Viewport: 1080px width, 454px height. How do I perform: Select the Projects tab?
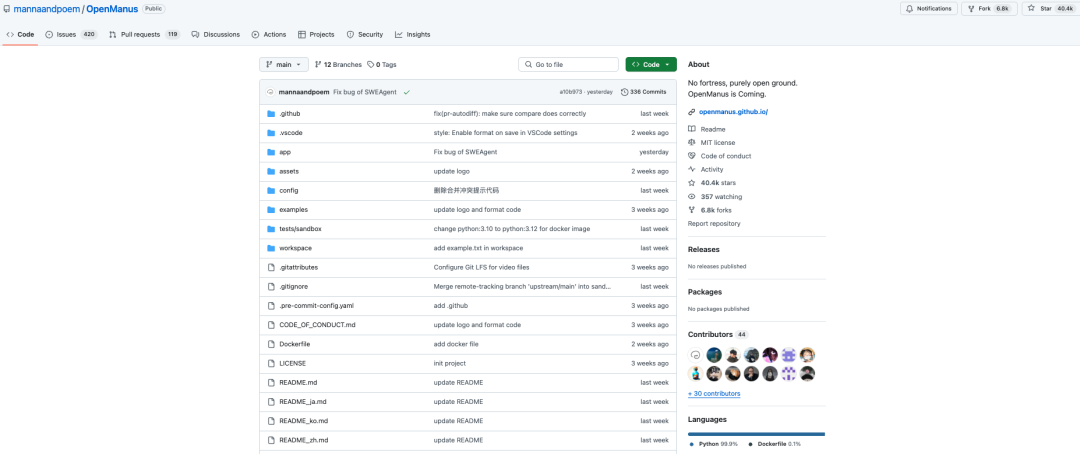coord(316,34)
